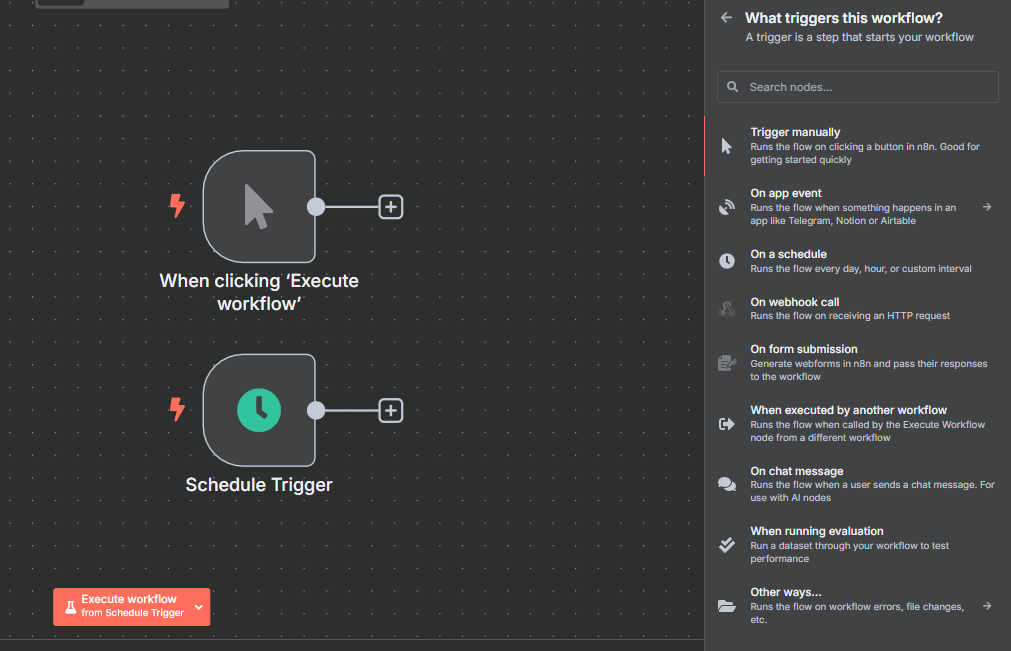Choose the On app event signal icon
Image resolution: width=1011 pixels, height=651 pixels.
727,207
